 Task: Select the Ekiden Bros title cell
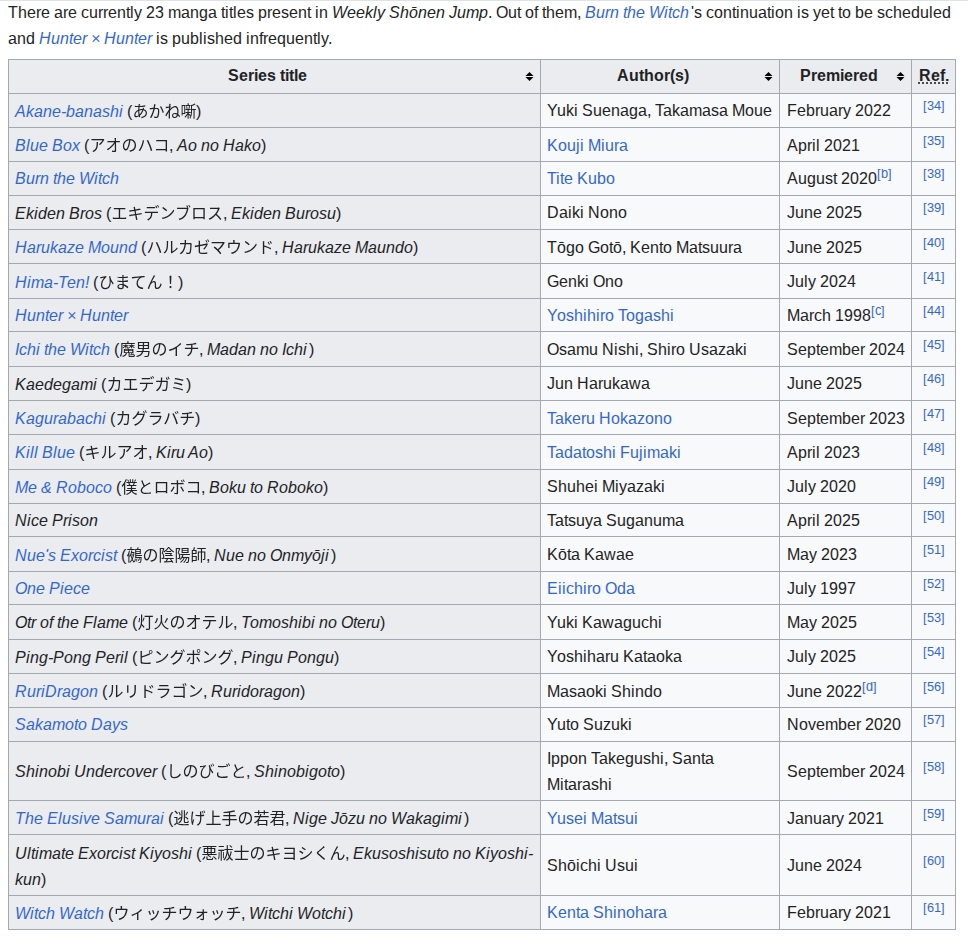(x=274, y=213)
